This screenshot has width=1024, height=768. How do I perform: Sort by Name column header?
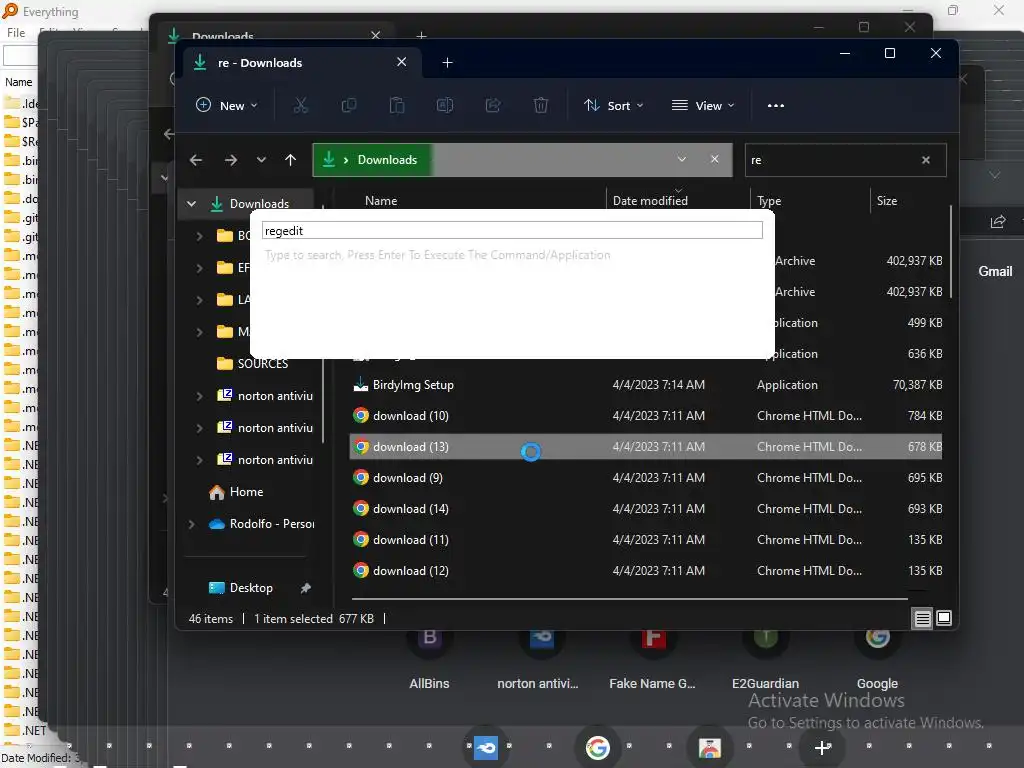point(381,200)
